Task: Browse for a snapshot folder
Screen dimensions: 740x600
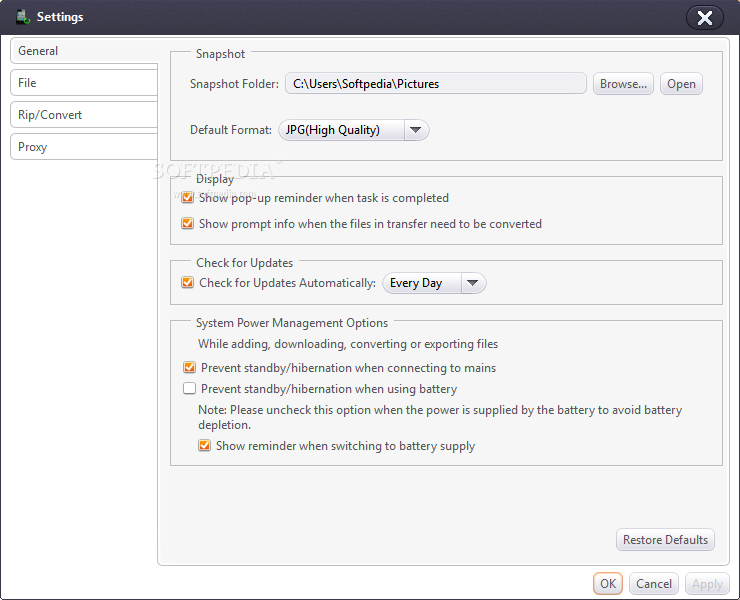Action: (623, 84)
